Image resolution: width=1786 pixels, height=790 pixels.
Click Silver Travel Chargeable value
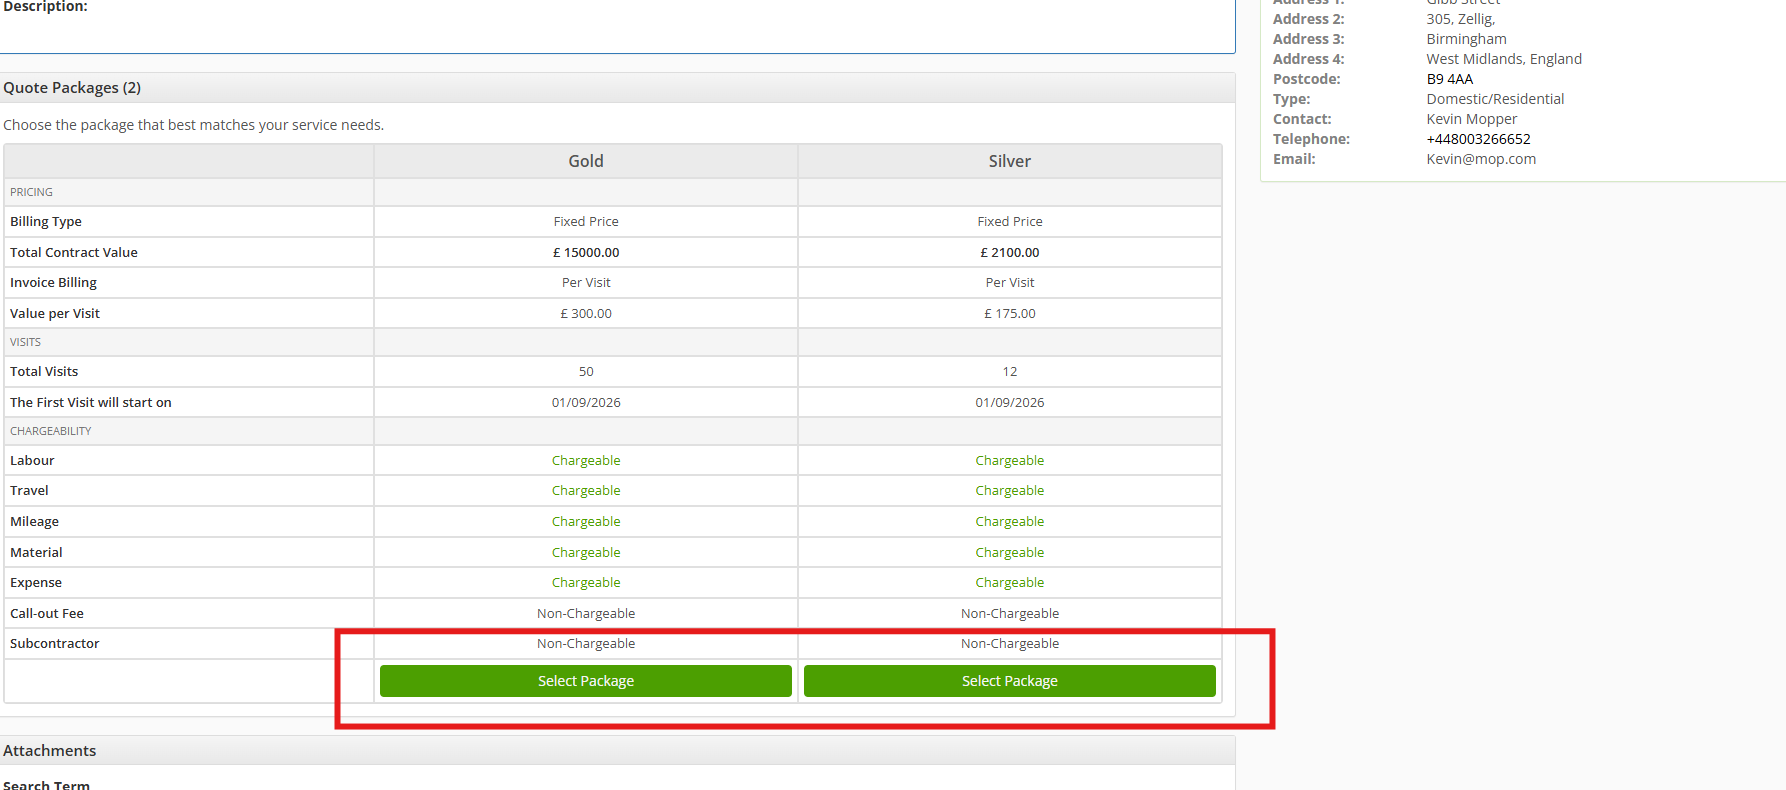coord(1010,491)
